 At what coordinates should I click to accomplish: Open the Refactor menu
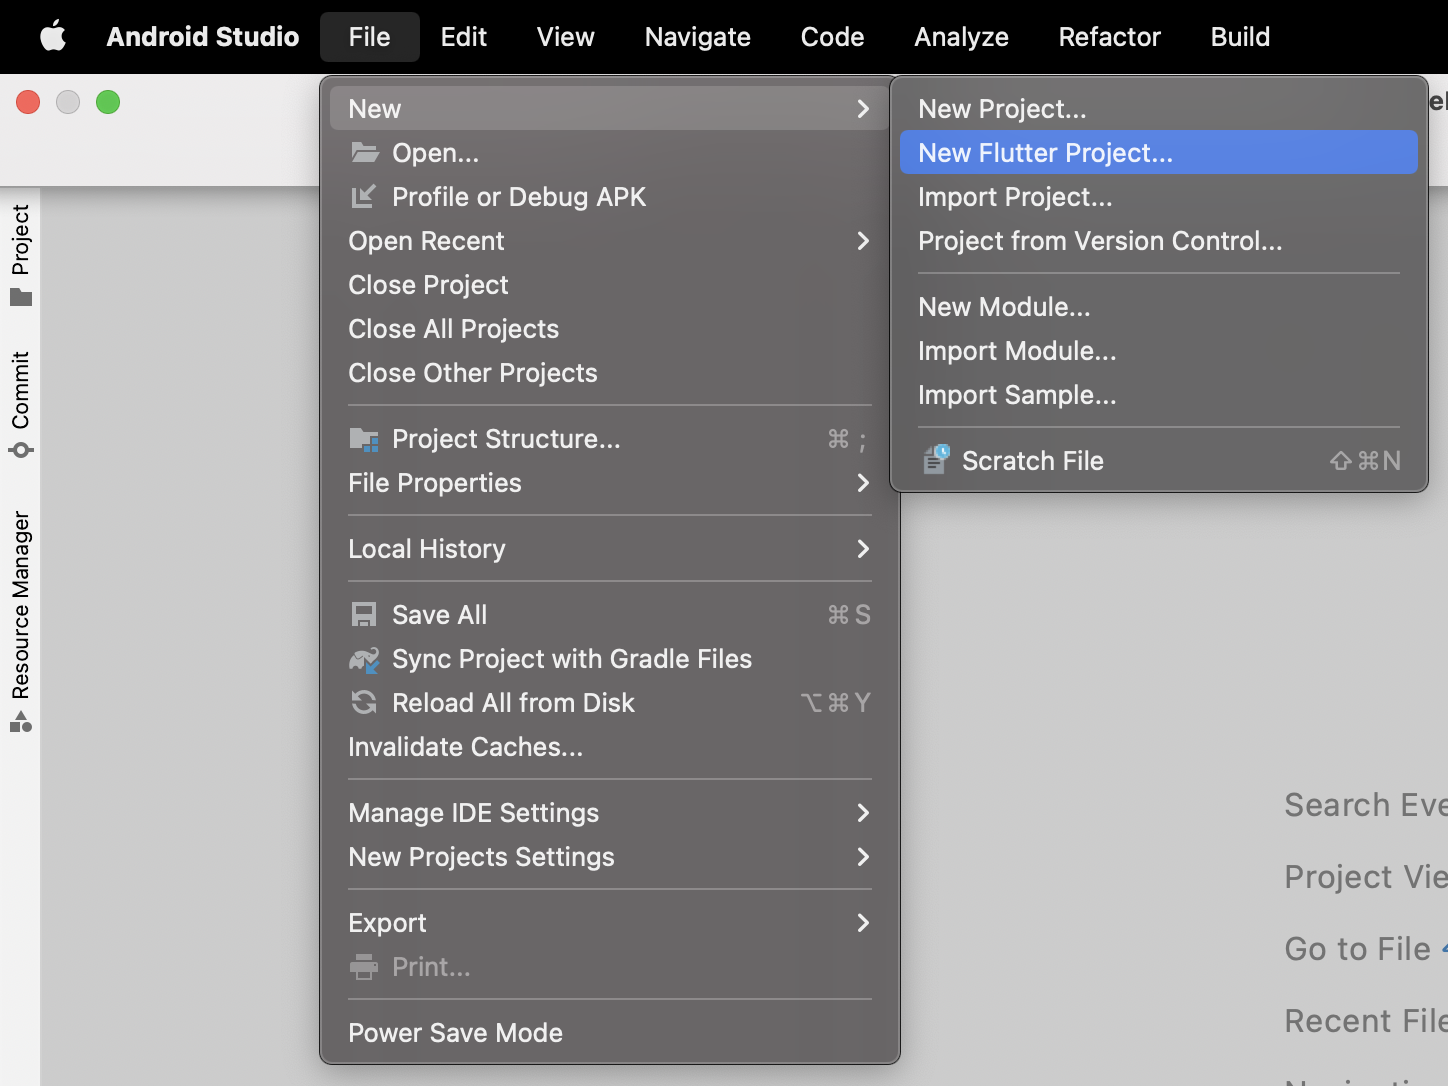click(1110, 37)
